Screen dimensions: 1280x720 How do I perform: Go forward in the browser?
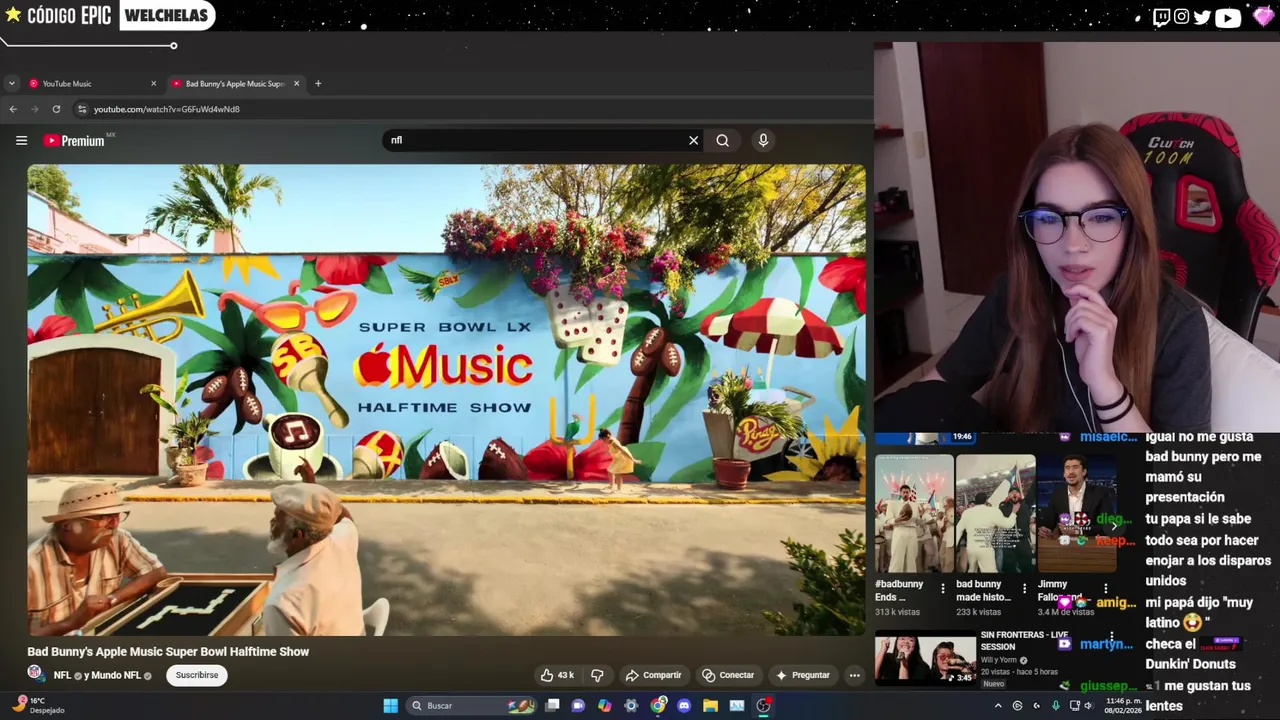point(34,109)
